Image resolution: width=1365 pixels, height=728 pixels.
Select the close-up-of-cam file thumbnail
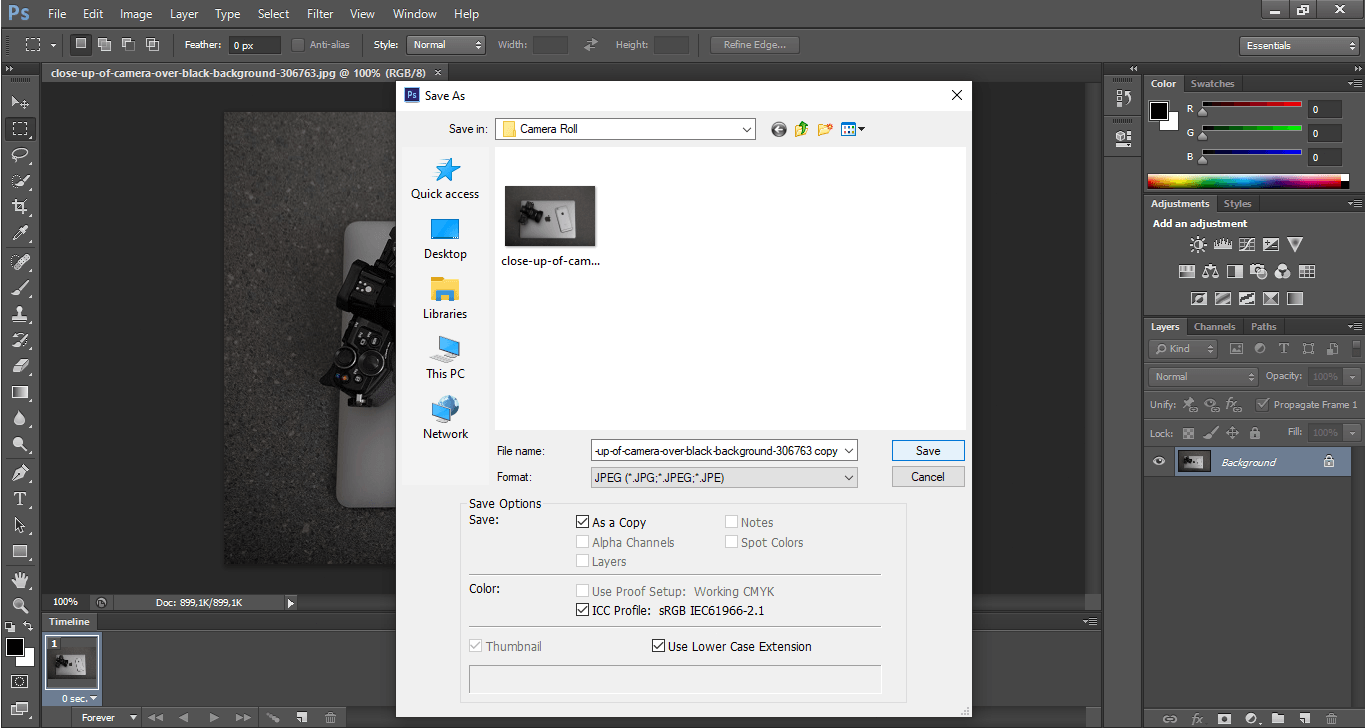[550, 215]
